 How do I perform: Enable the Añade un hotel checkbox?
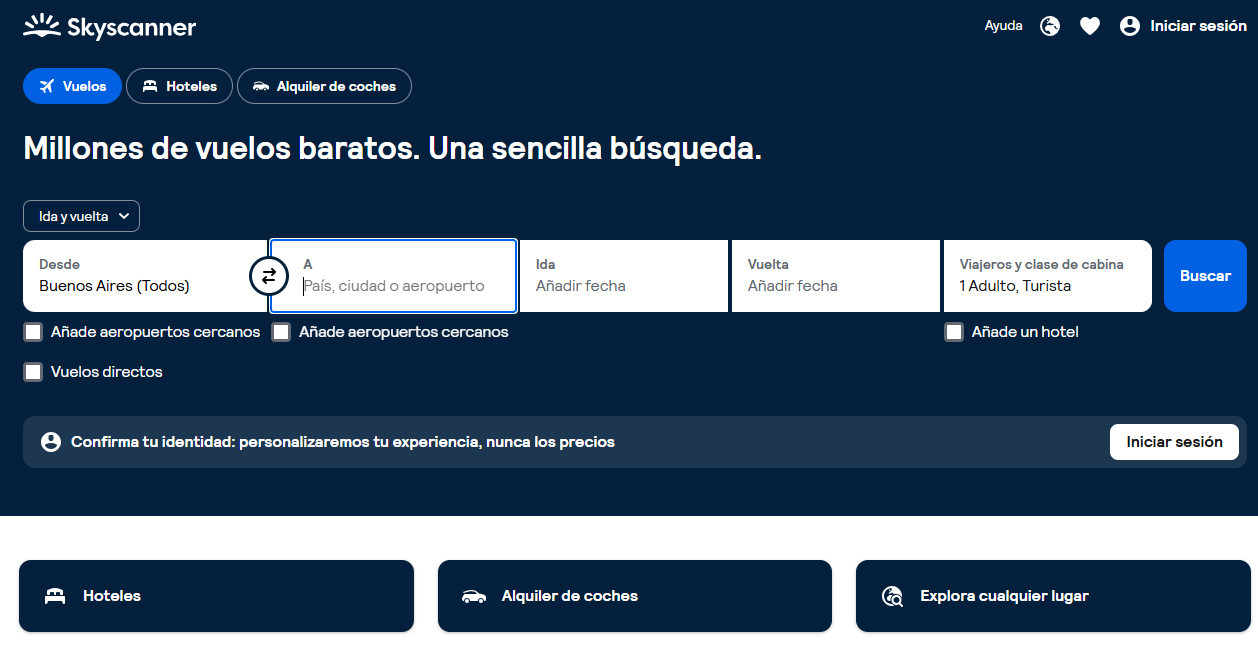pos(954,332)
